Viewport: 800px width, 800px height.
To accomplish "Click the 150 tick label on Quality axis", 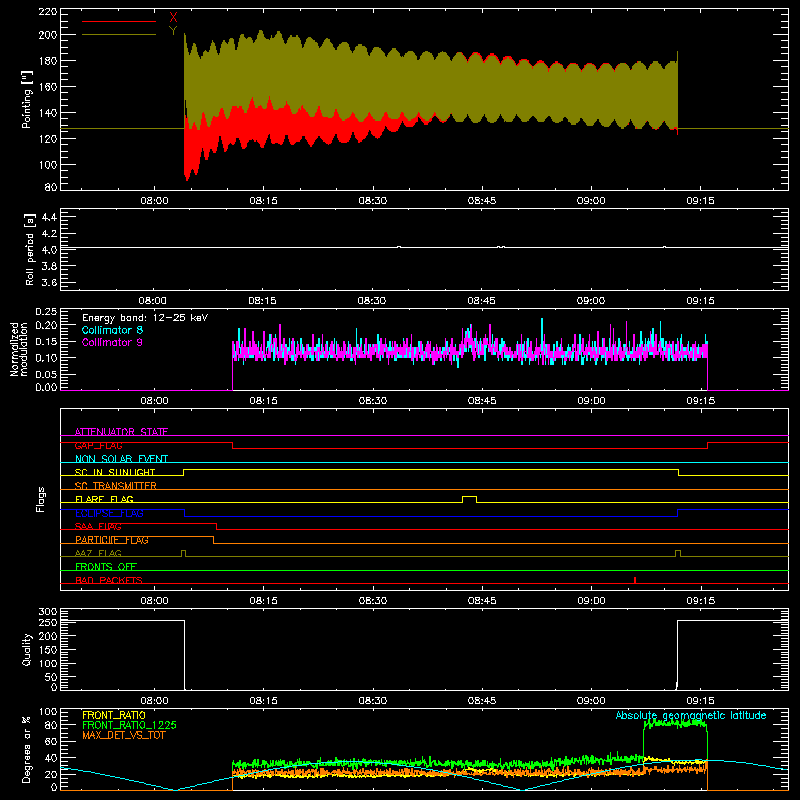I will [47, 650].
